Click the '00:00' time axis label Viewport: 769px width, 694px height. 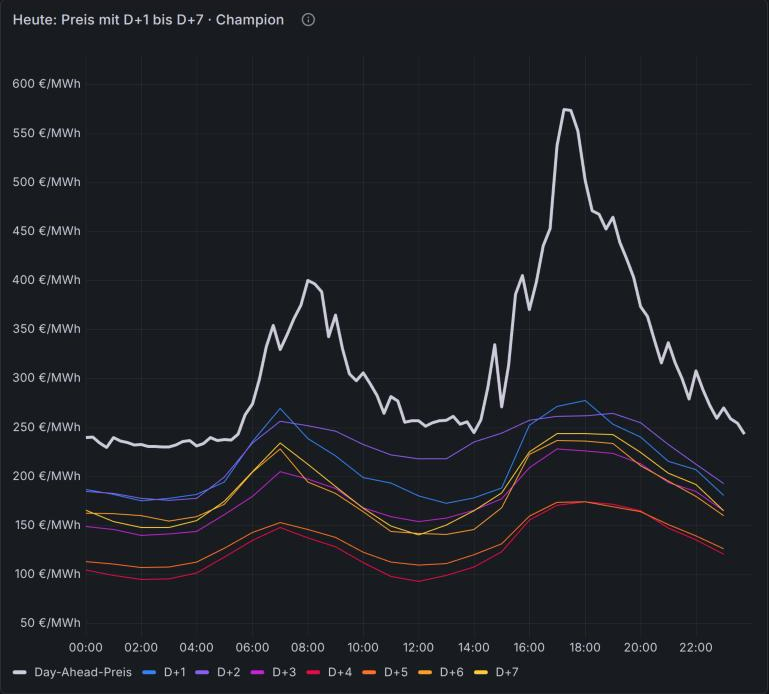click(86, 647)
